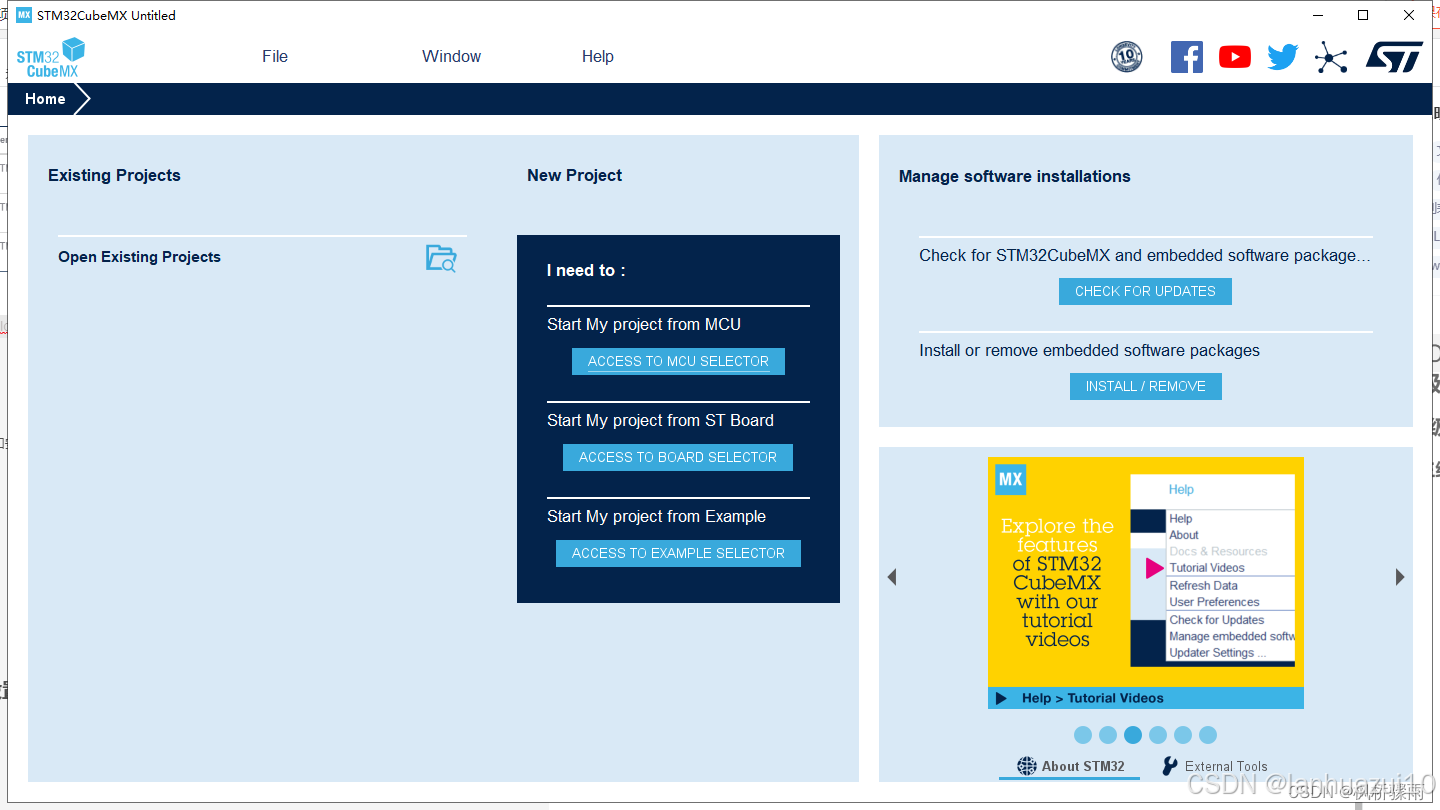This screenshot has width=1440, height=810.
Task: Open the Twitter bird icon link
Action: pyautogui.click(x=1283, y=57)
